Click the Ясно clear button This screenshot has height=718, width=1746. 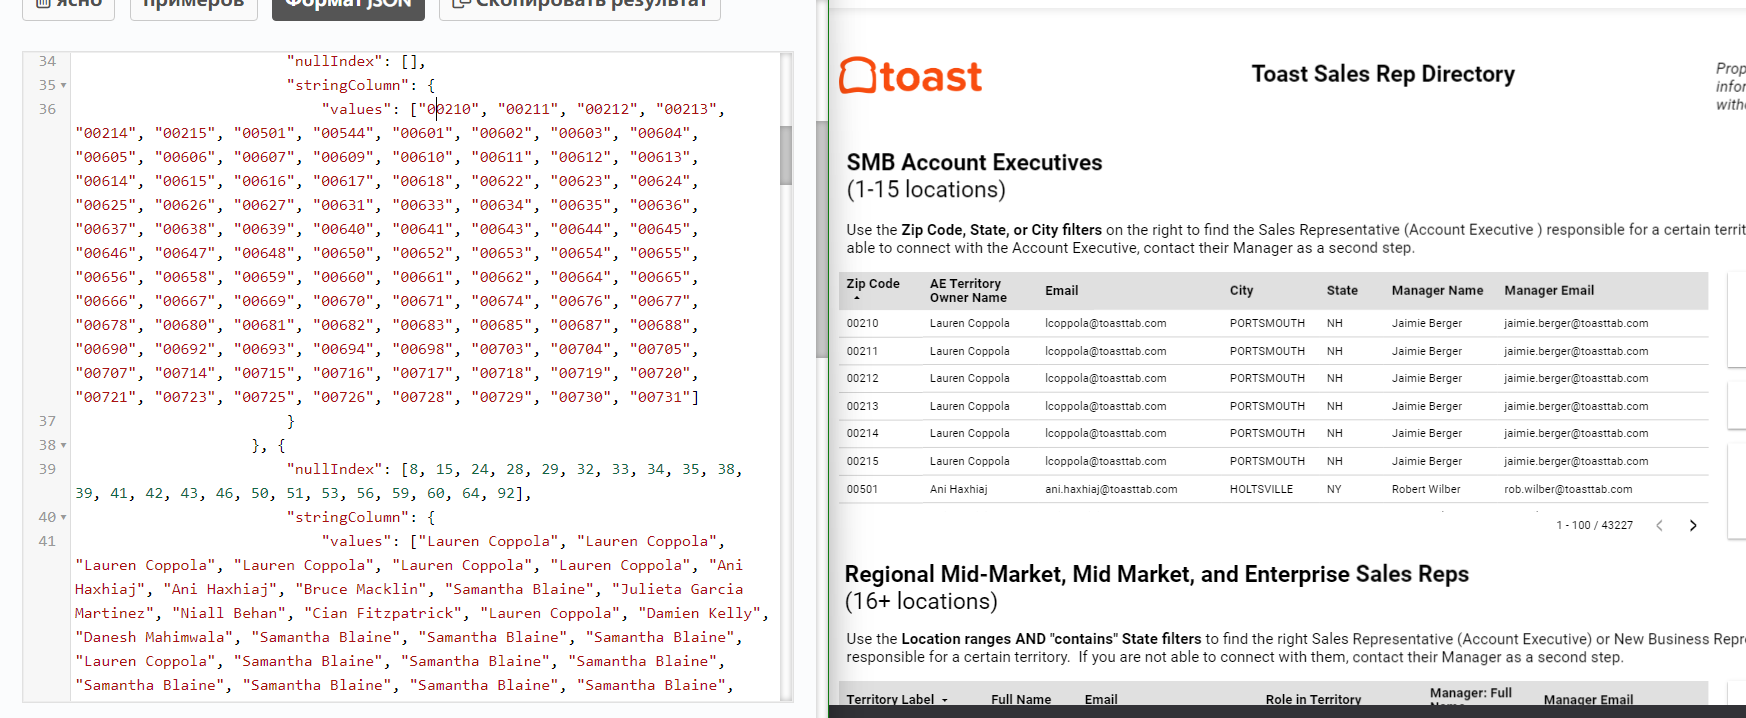coord(69,5)
